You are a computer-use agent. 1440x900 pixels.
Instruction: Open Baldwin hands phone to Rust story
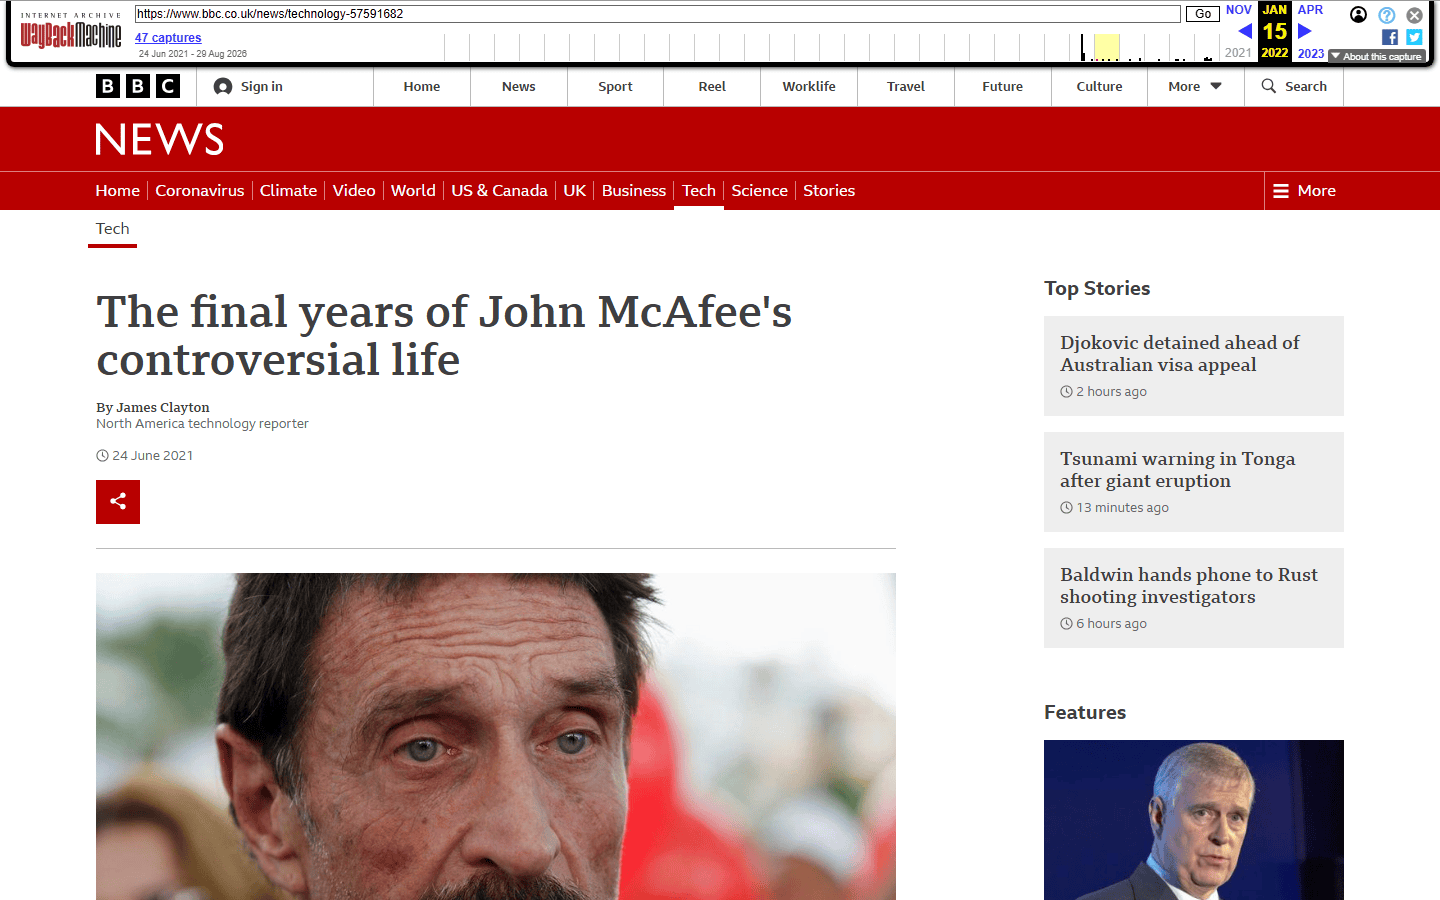click(x=1189, y=586)
